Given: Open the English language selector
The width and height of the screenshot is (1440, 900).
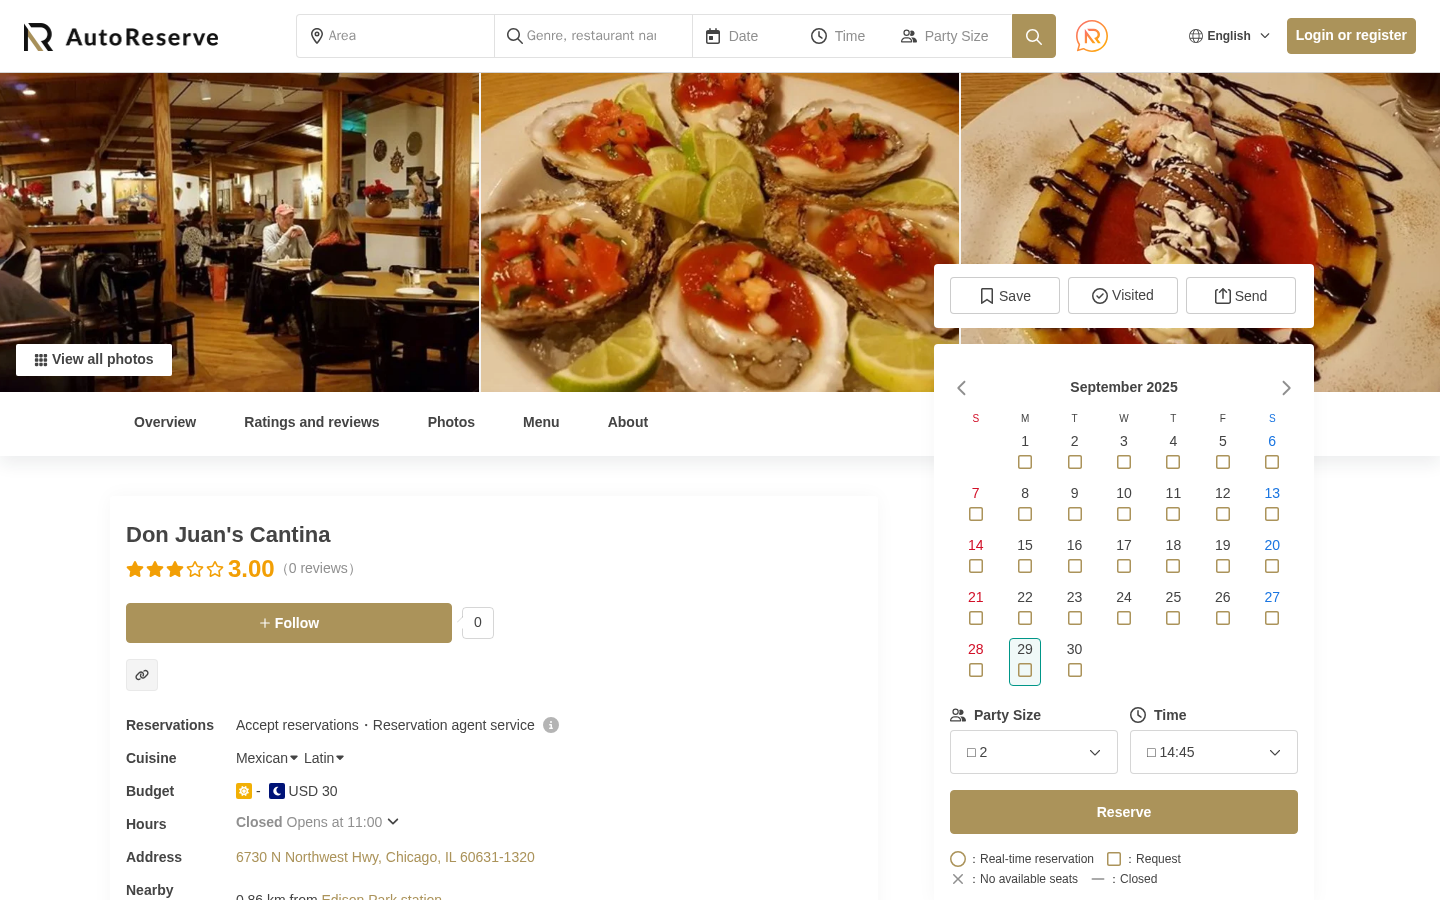Looking at the screenshot, I should click(1229, 36).
